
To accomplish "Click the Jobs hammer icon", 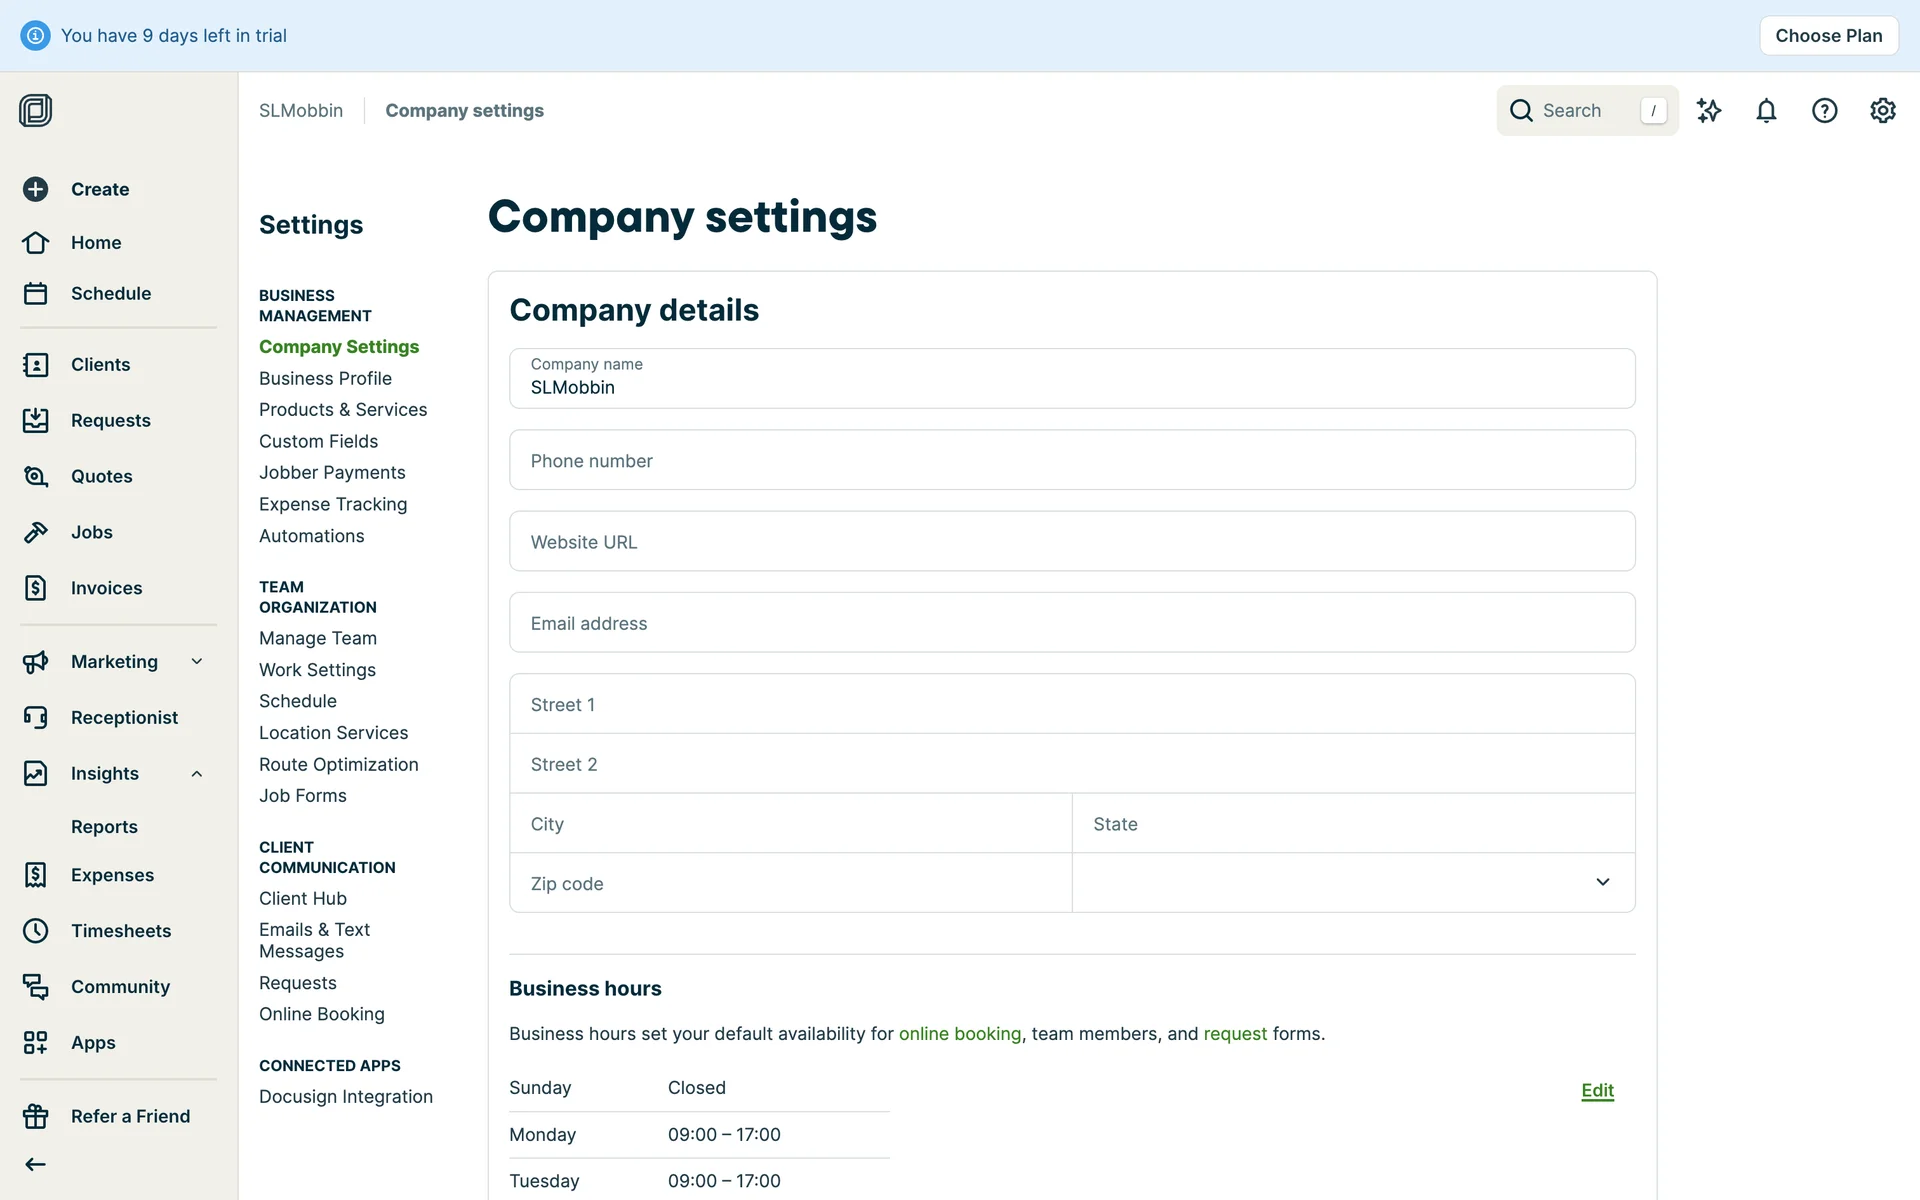I will click(36, 532).
